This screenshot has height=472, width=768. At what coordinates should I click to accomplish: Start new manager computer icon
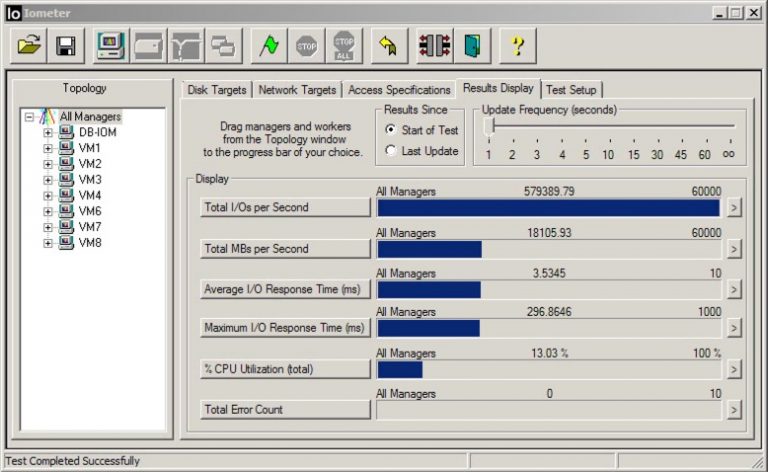coord(111,46)
